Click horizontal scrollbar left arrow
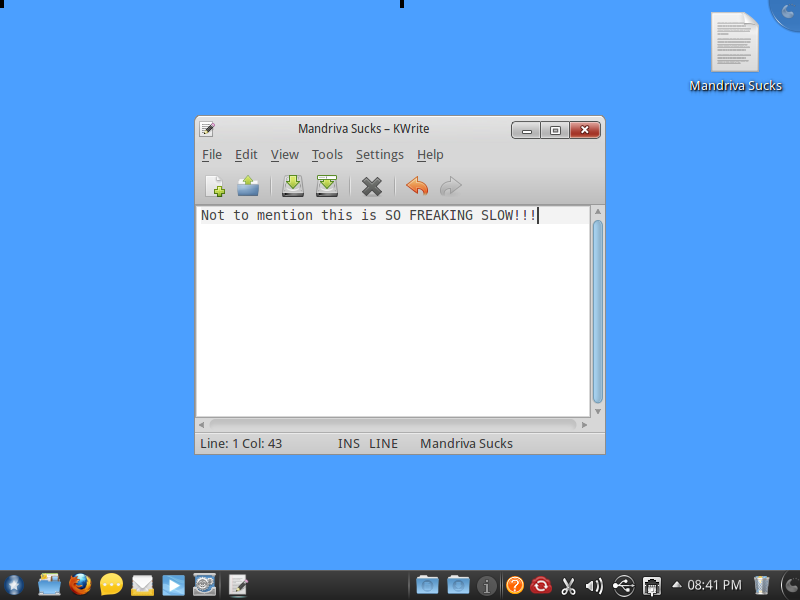This screenshot has height=600, width=800. [202, 424]
